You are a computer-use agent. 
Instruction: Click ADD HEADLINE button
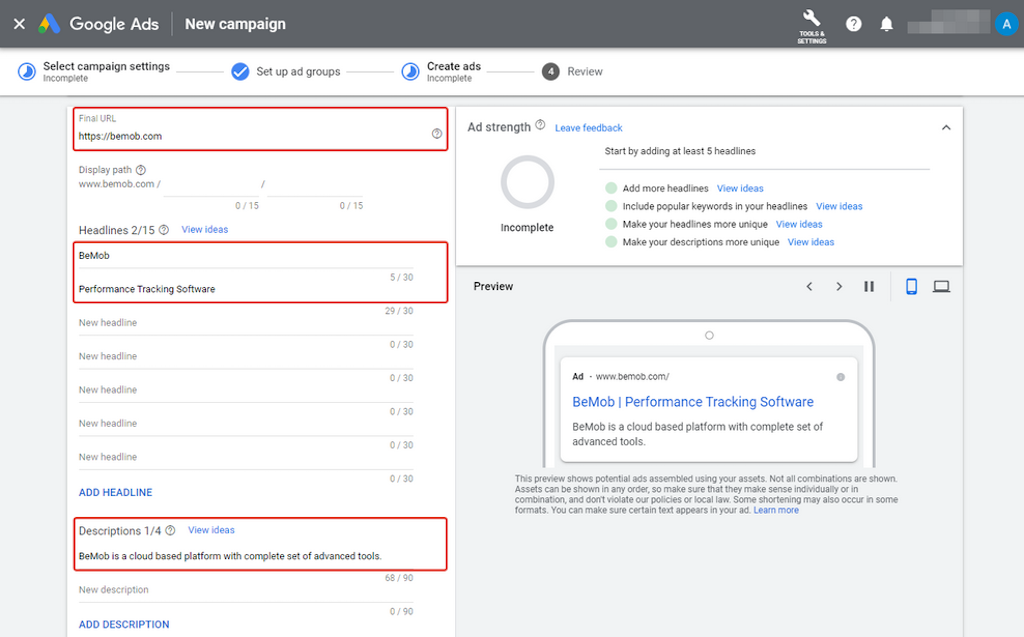[116, 492]
